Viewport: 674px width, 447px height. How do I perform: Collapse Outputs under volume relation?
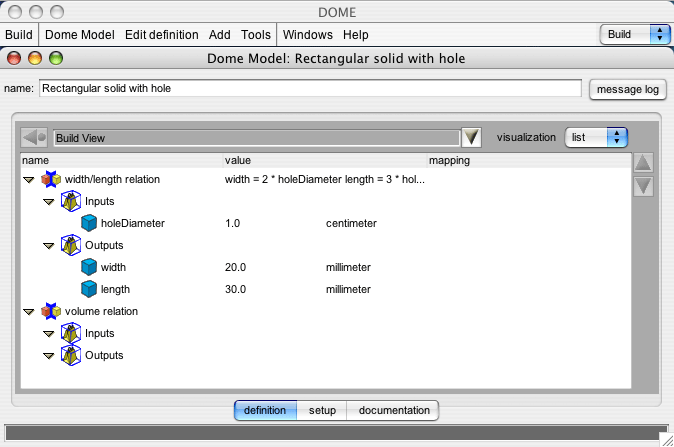(49, 356)
